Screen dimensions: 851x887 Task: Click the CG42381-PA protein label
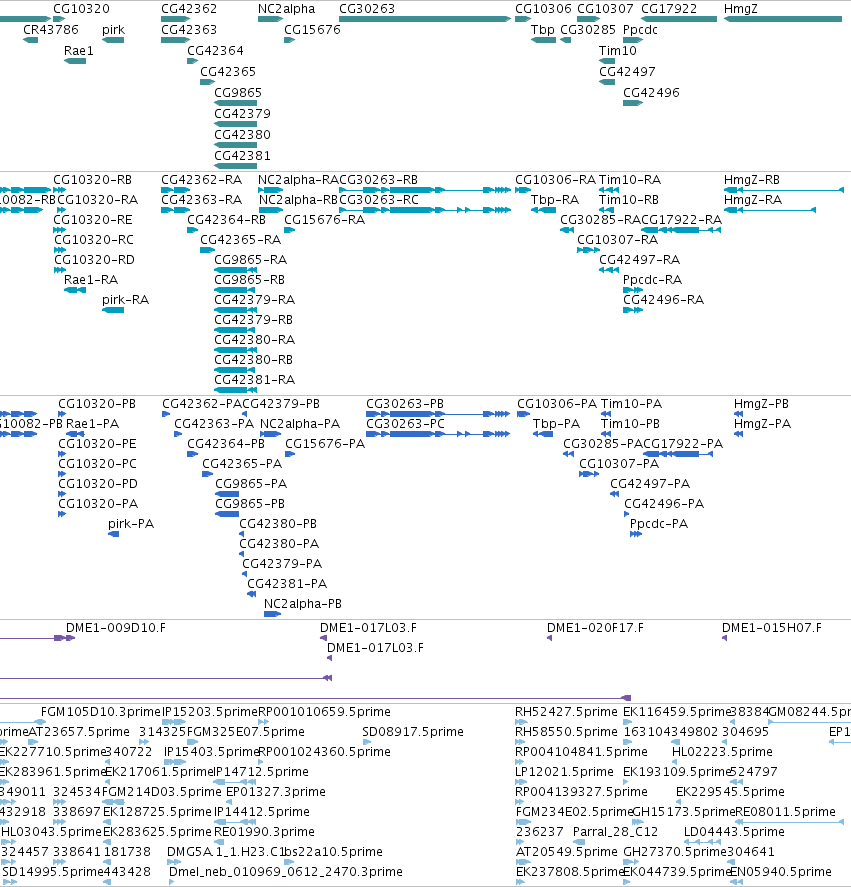[x=287, y=583]
